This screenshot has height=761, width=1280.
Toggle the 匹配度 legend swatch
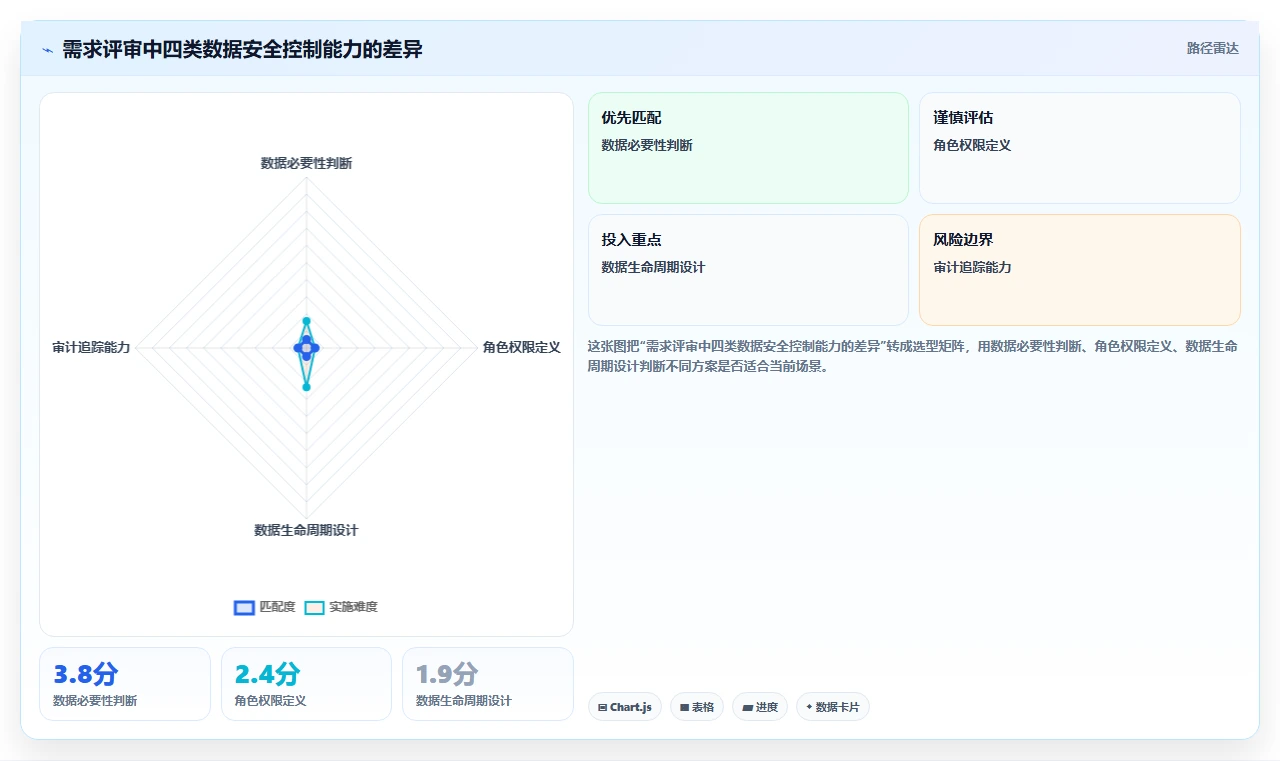coord(244,607)
